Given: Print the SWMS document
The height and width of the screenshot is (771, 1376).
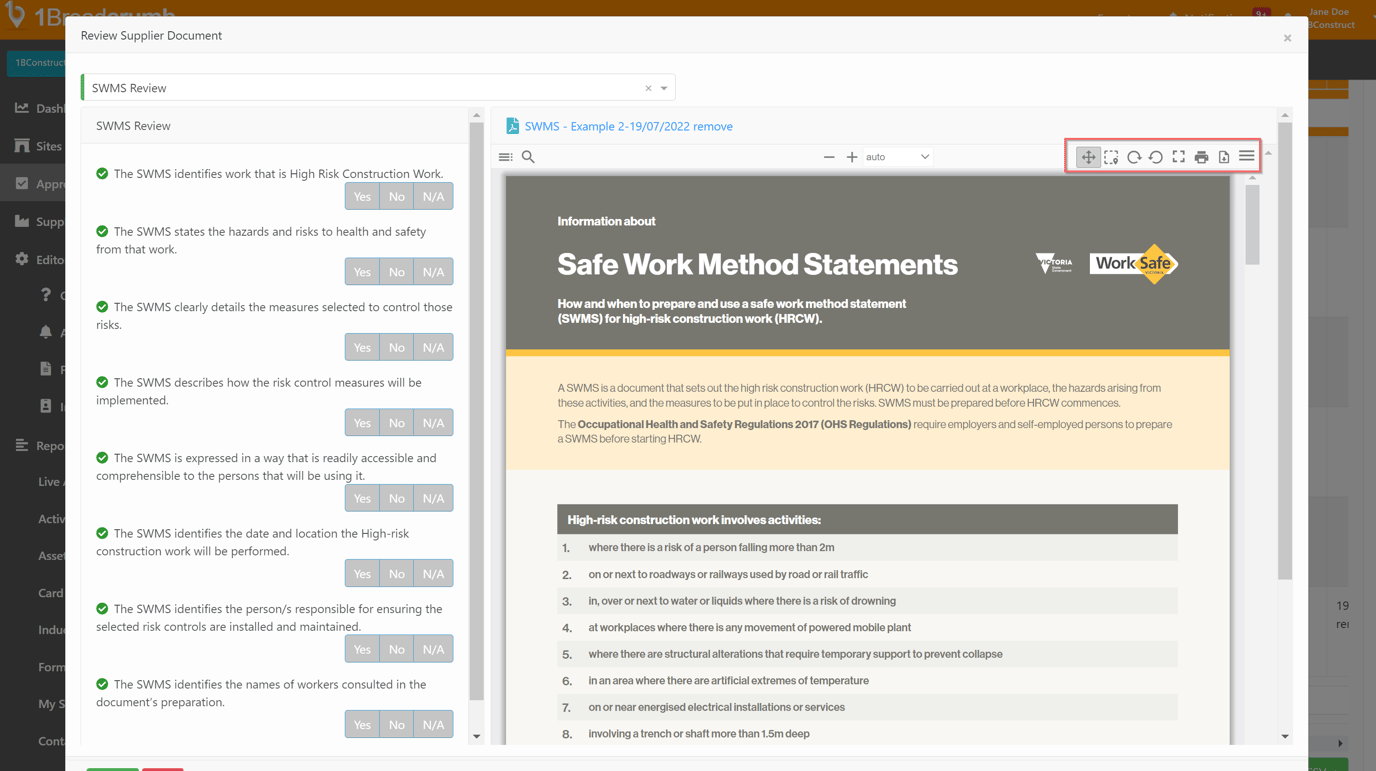Looking at the screenshot, I should [x=1201, y=157].
